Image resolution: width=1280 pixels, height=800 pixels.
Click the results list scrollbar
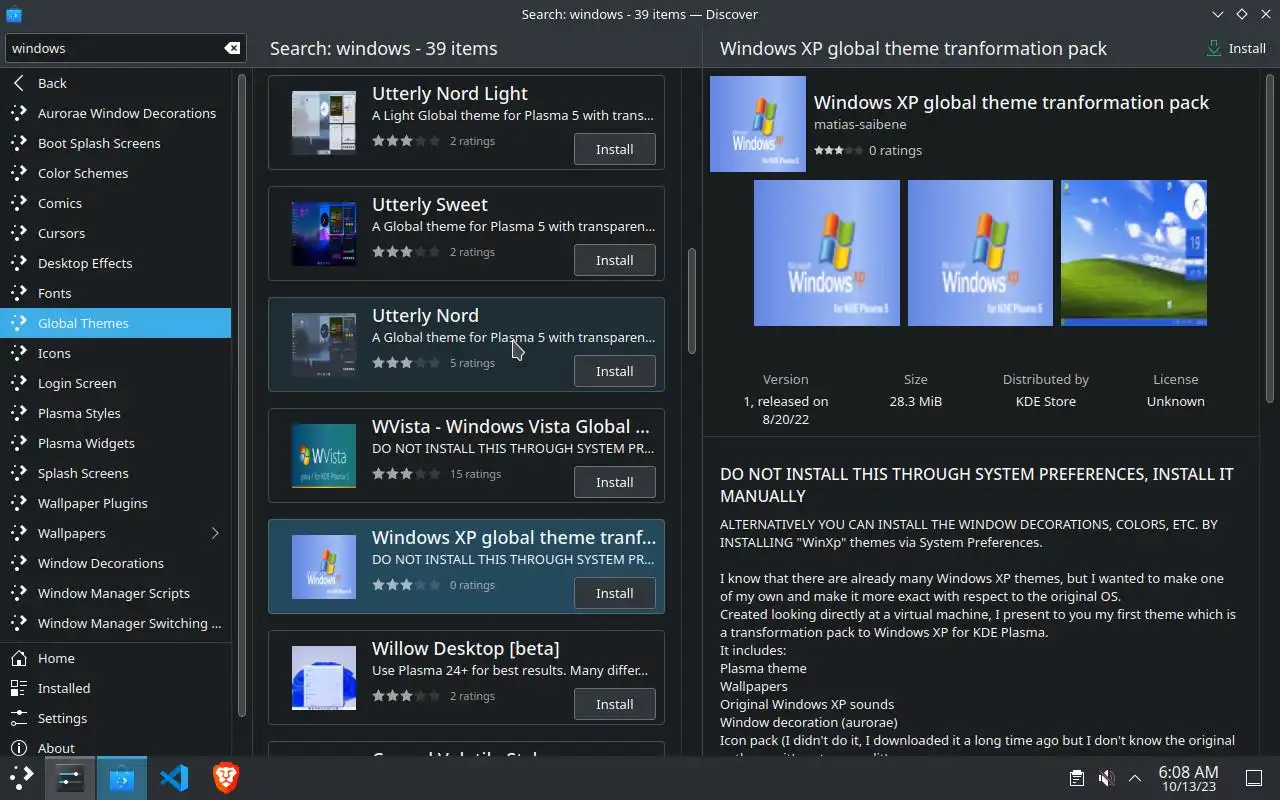pos(691,300)
